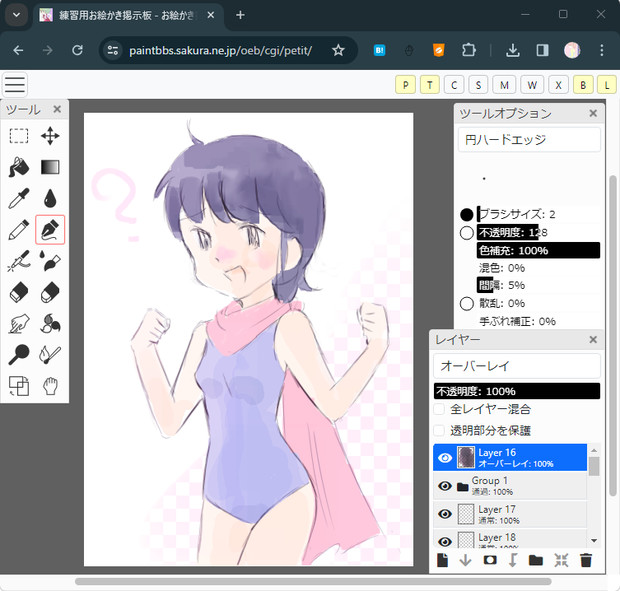Select the hand pan tool
Image resolution: width=620 pixels, height=591 pixels.
50,386
